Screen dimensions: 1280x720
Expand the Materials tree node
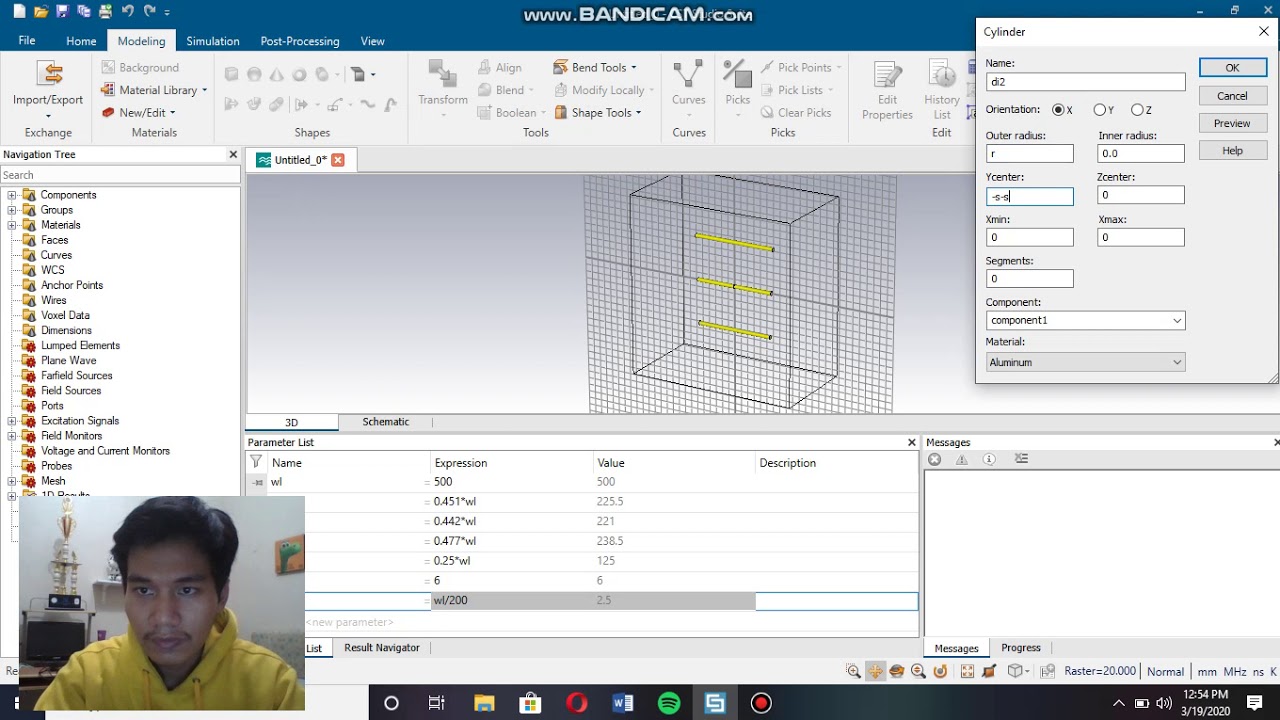click(12, 225)
